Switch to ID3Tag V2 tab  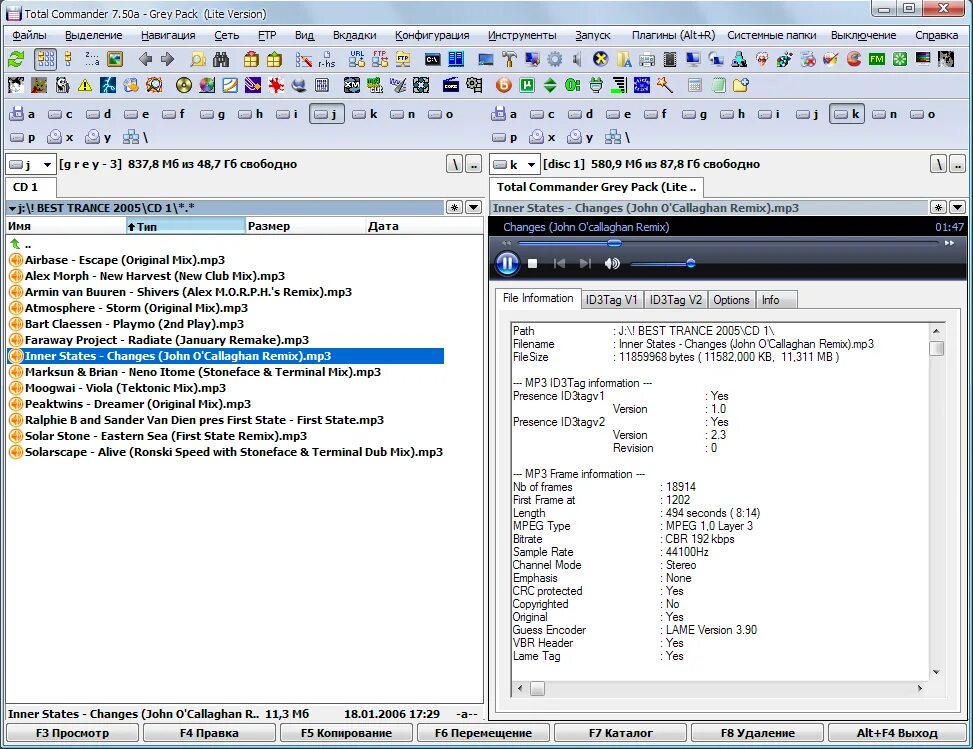[x=676, y=300]
